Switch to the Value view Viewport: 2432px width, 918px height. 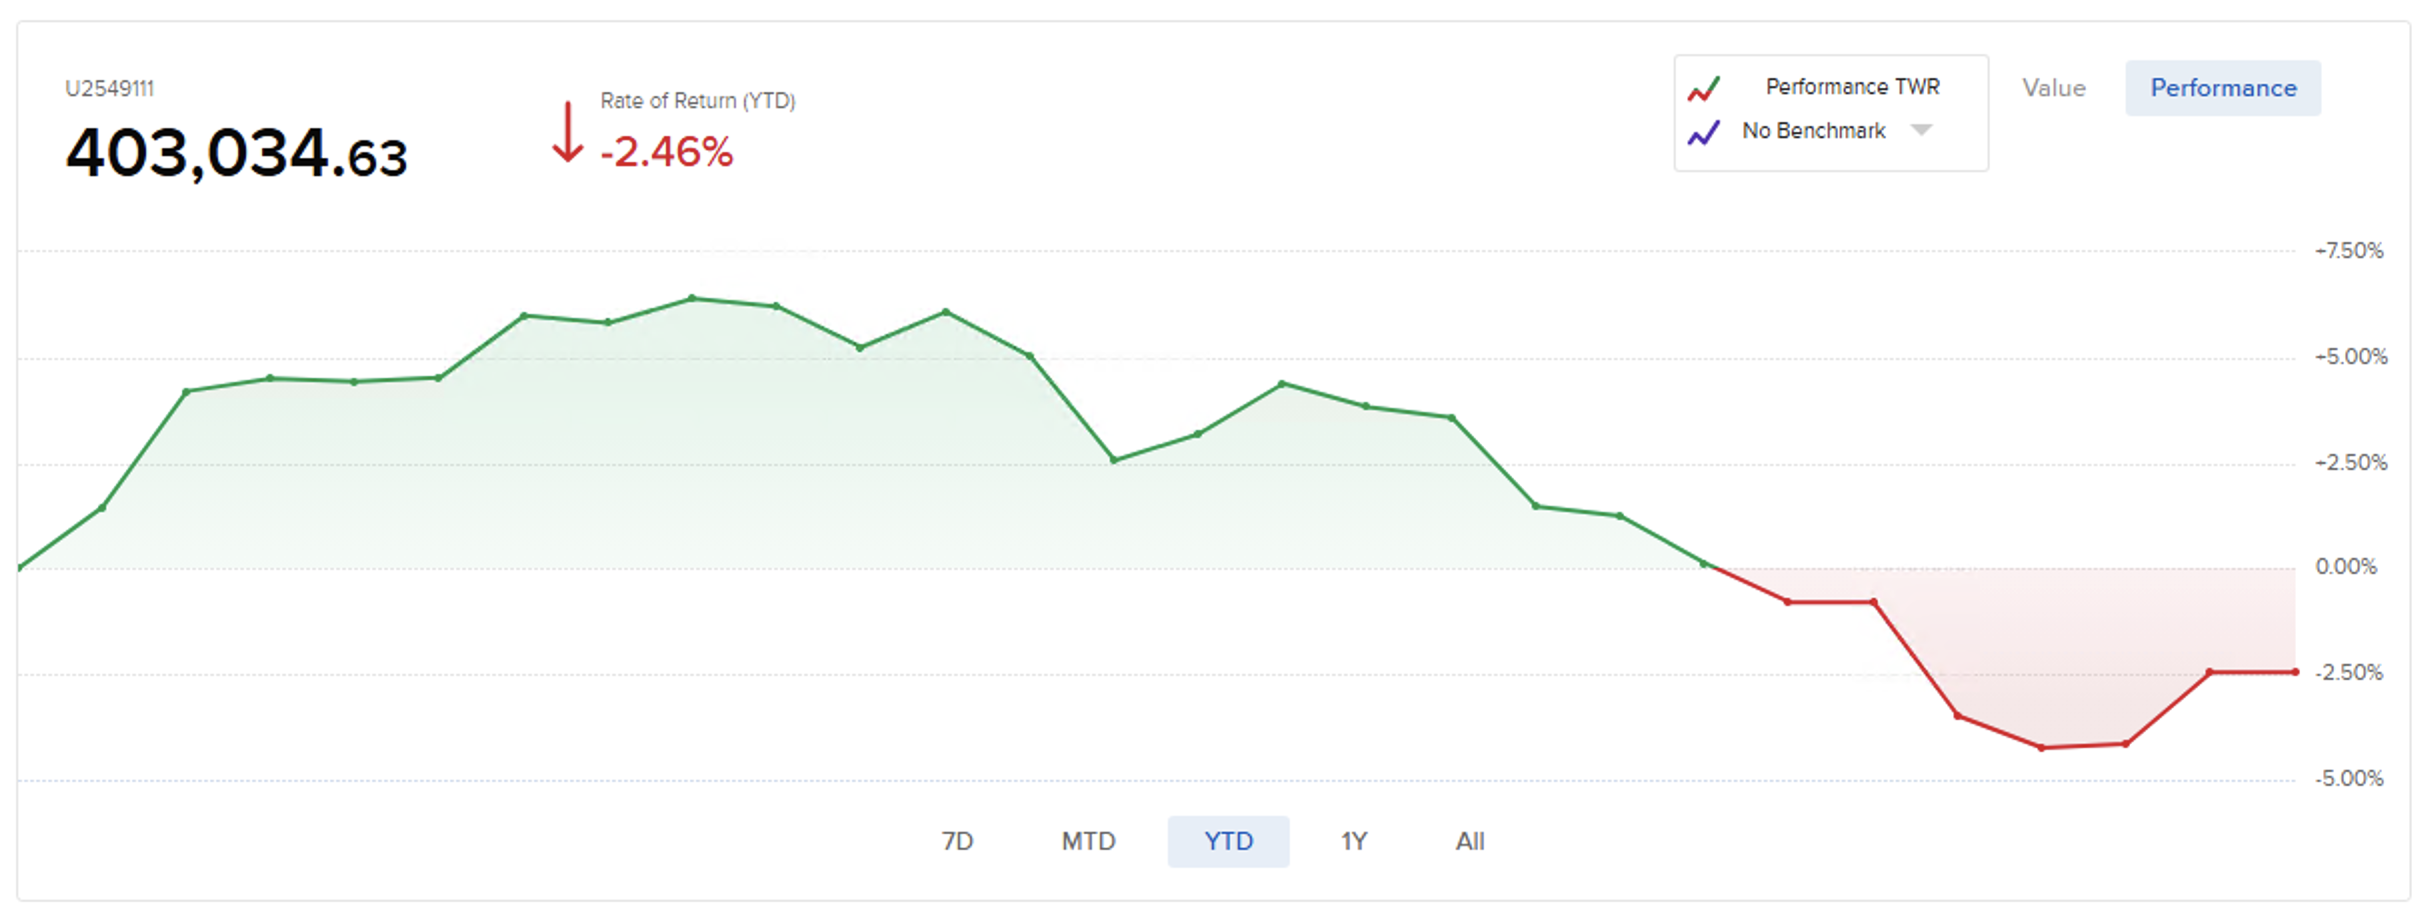tap(2053, 88)
